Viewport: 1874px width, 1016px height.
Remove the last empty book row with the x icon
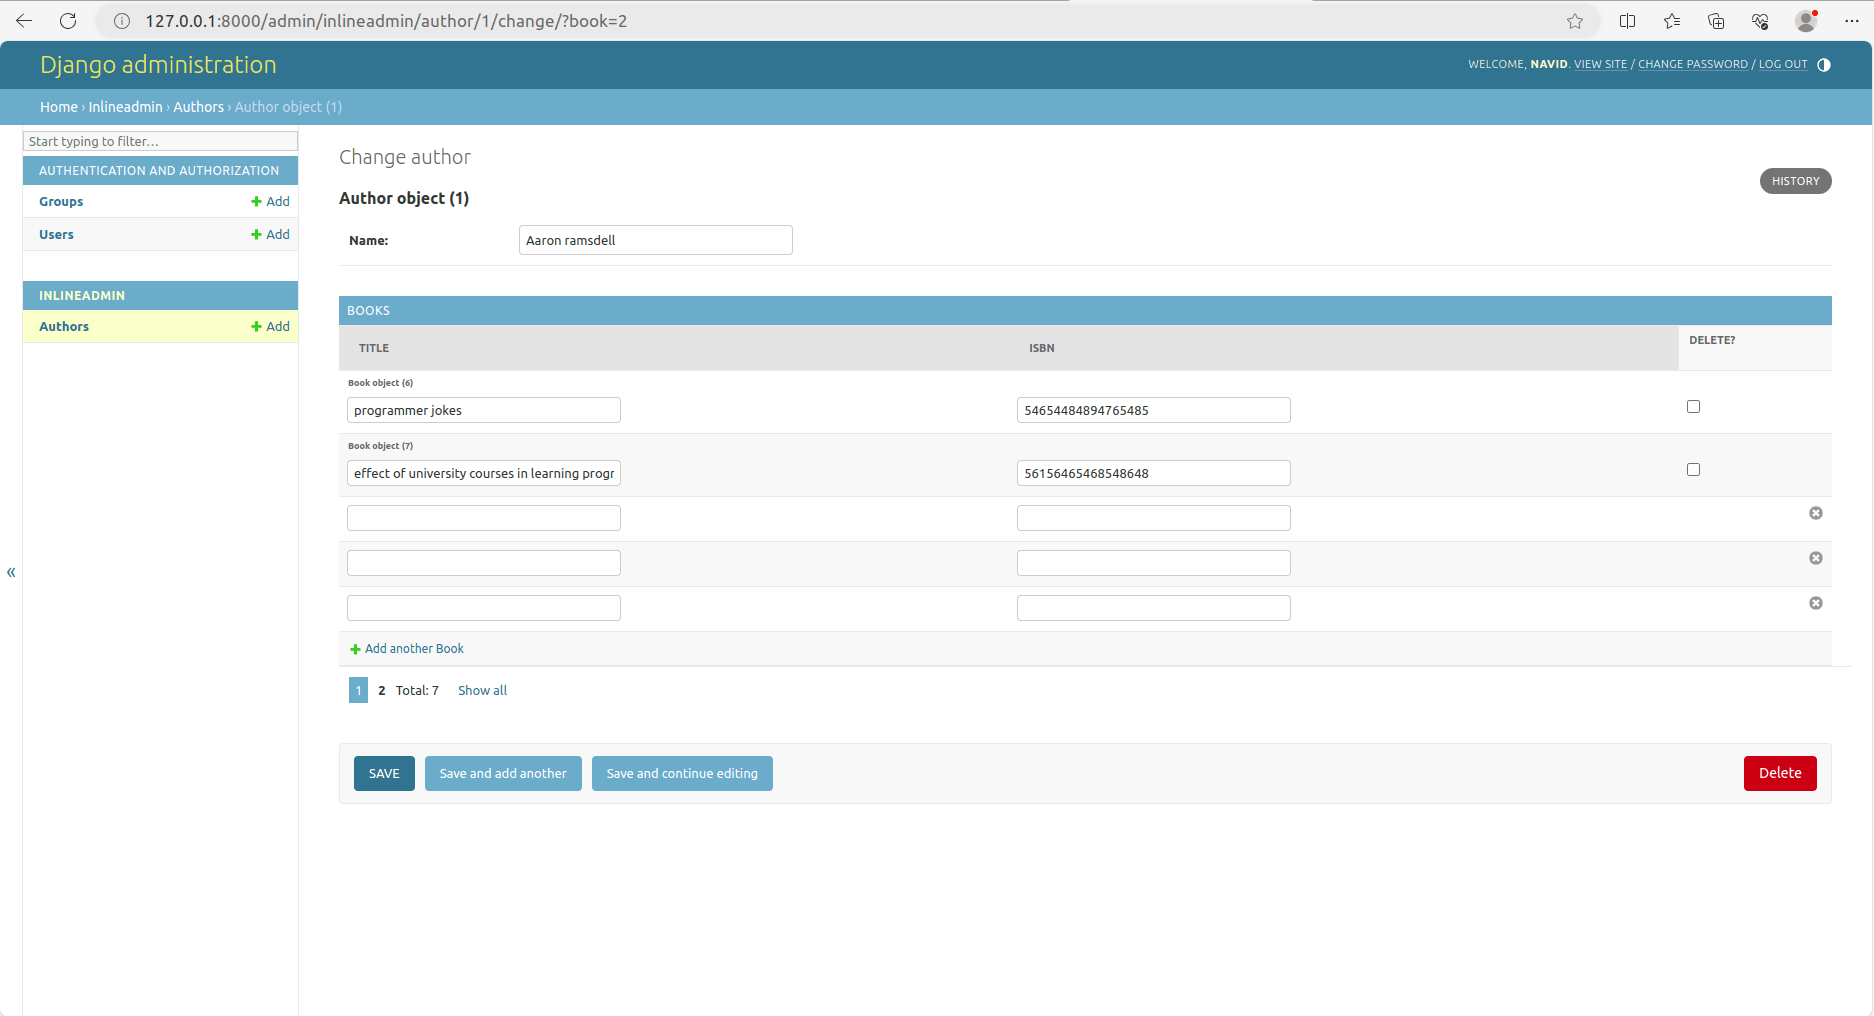point(1815,603)
